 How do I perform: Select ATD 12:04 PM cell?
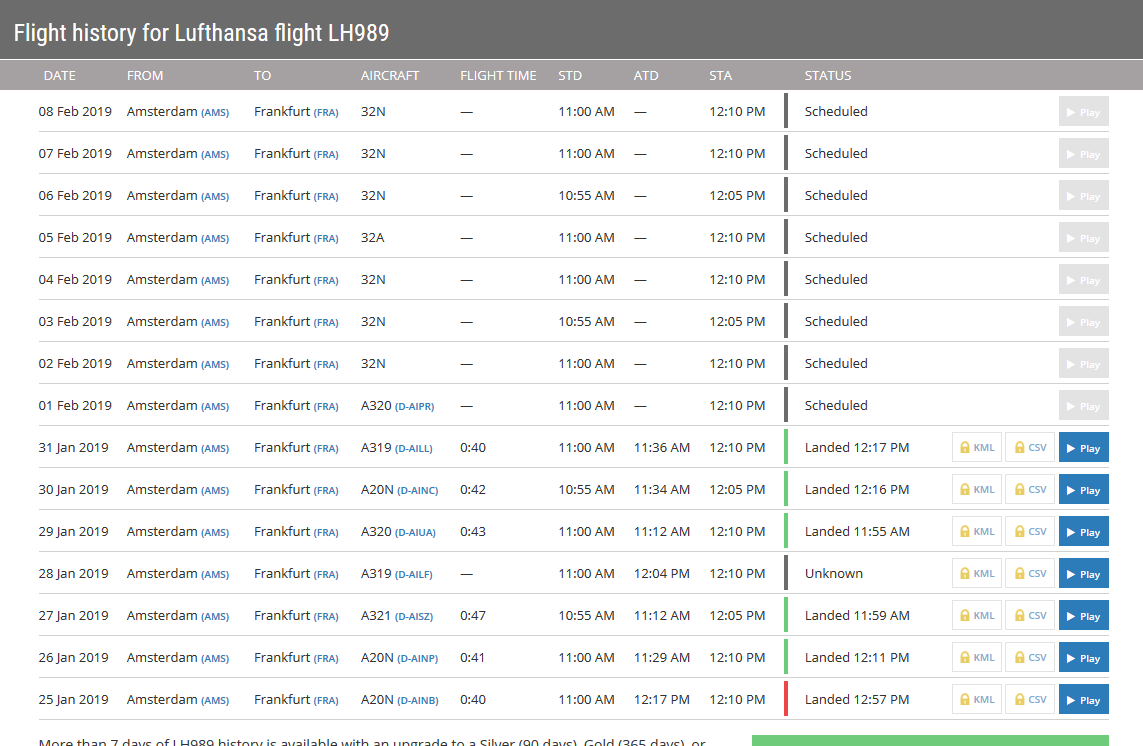point(662,573)
